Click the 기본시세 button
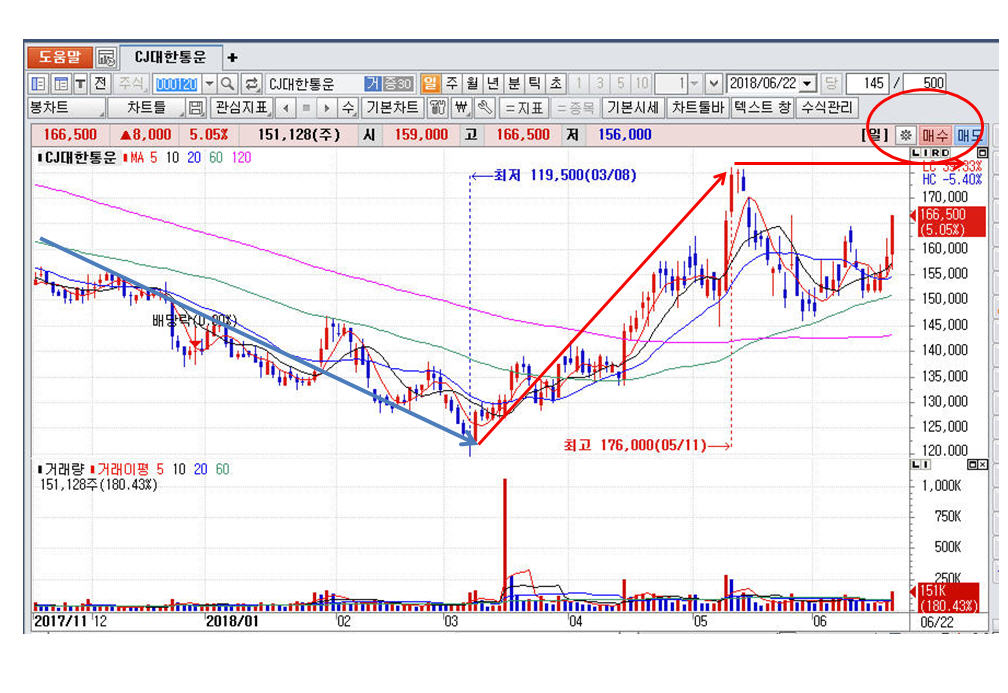 click(633, 107)
